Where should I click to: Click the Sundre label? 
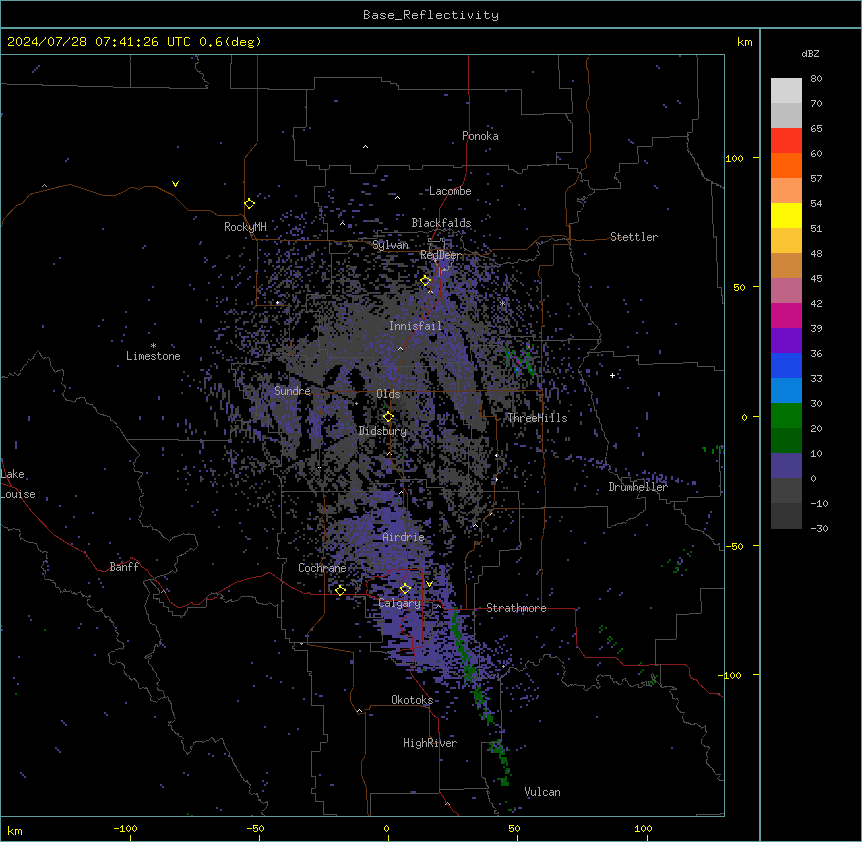[x=292, y=391]
